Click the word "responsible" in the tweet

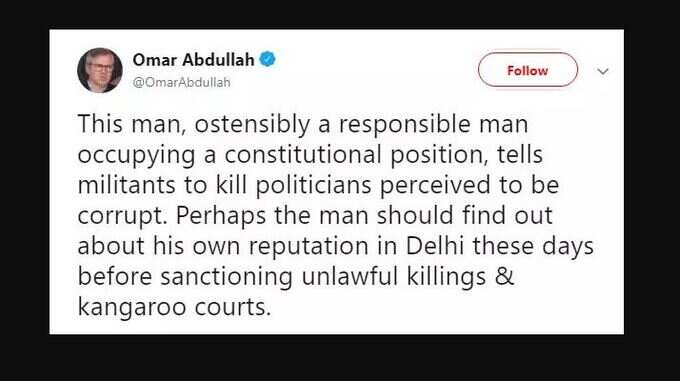coord(404,125)
